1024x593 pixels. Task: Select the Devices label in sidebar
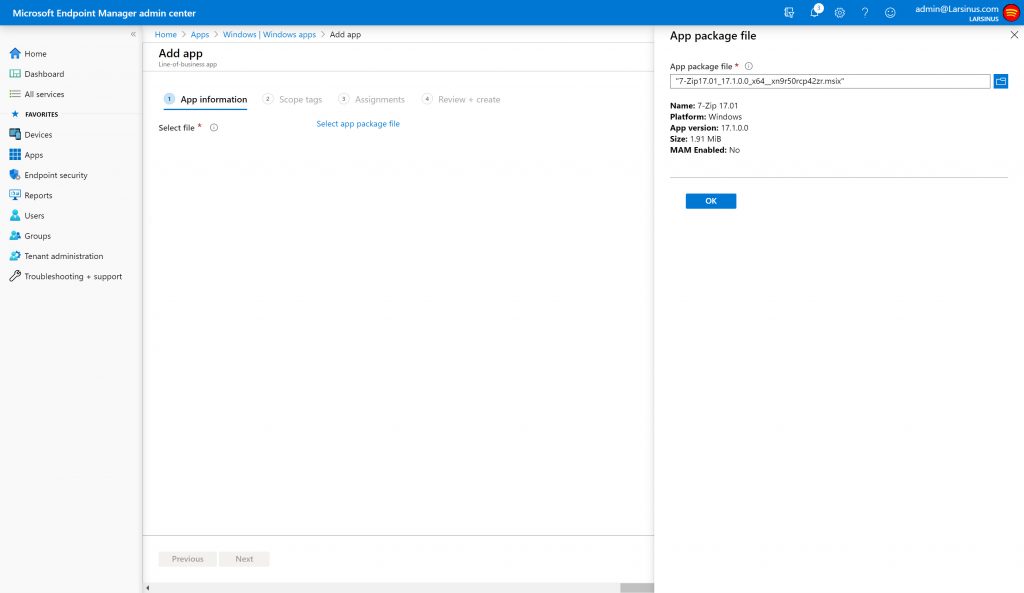(38, 135)
